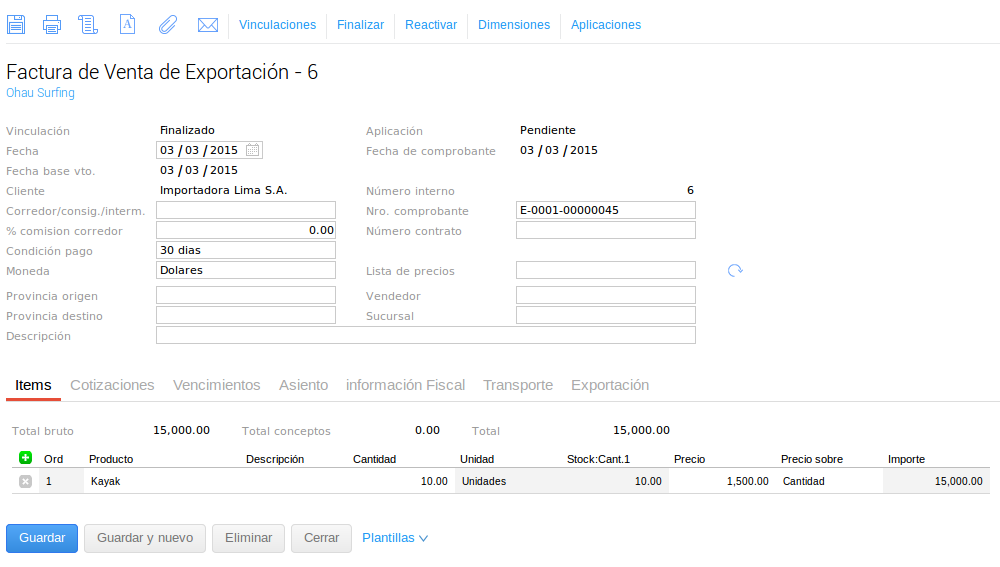1000x567 pixels.
Task: Open calendar picker next to Fecha
Action: pyautogui.click(x=253, y=150)
